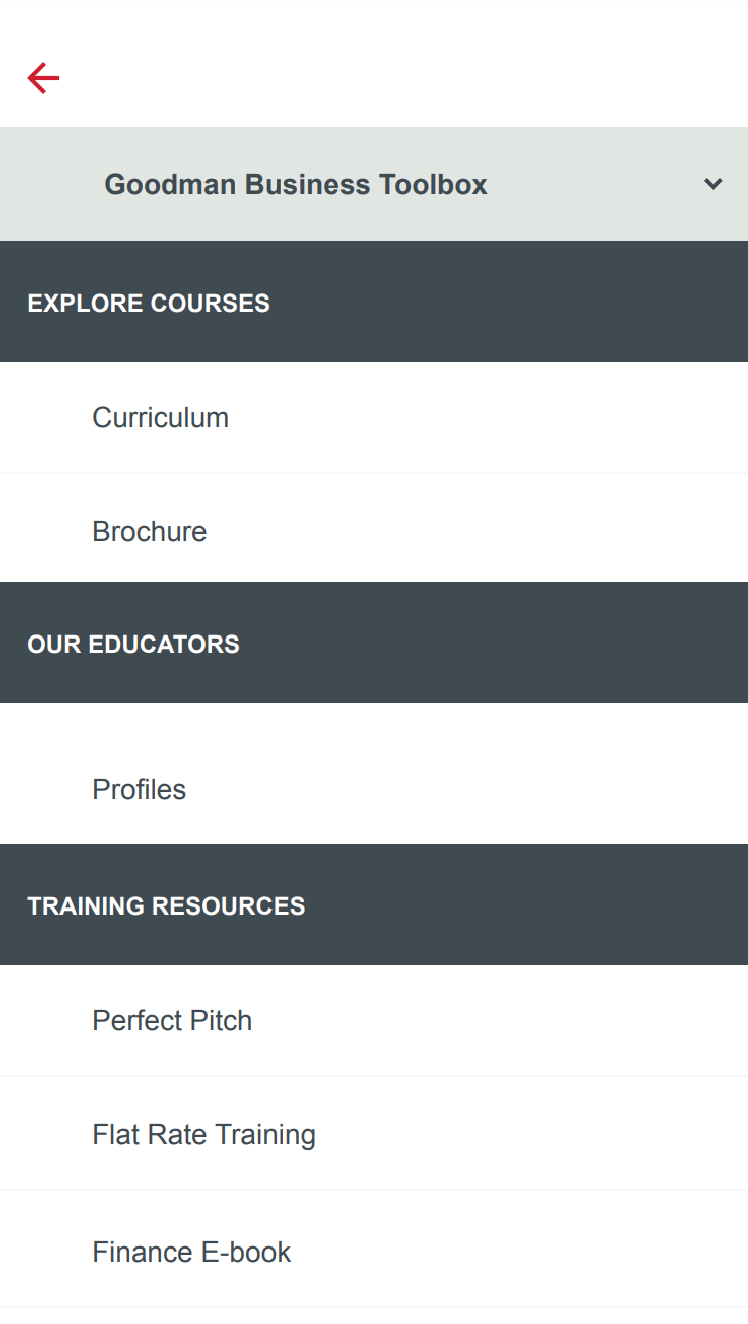Click the red back arrow icon
Viewport: 748px width, 1324px height.
(43, 78)
